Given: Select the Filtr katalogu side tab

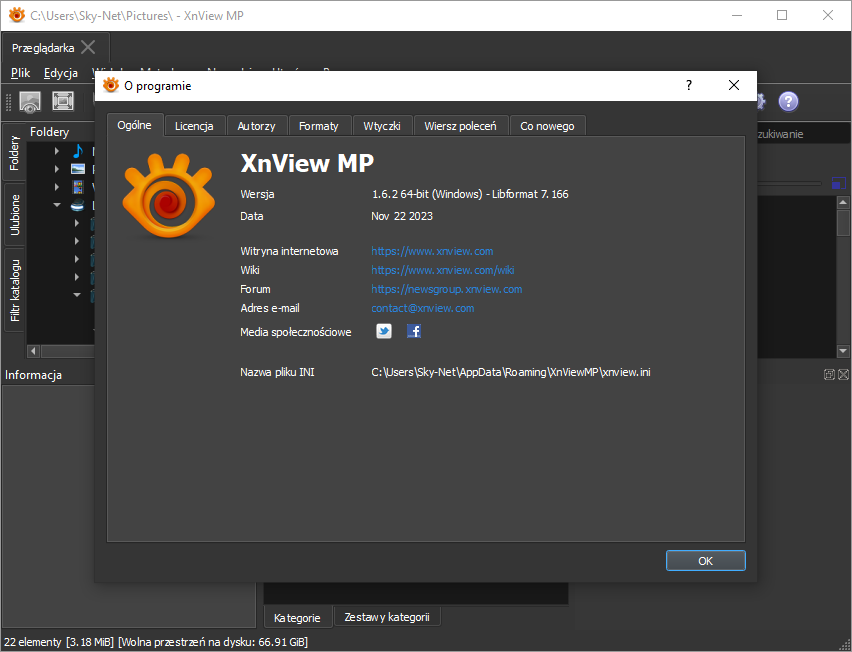Looking at the screenshot, I should pyautogui.click(x=14, y=290).
